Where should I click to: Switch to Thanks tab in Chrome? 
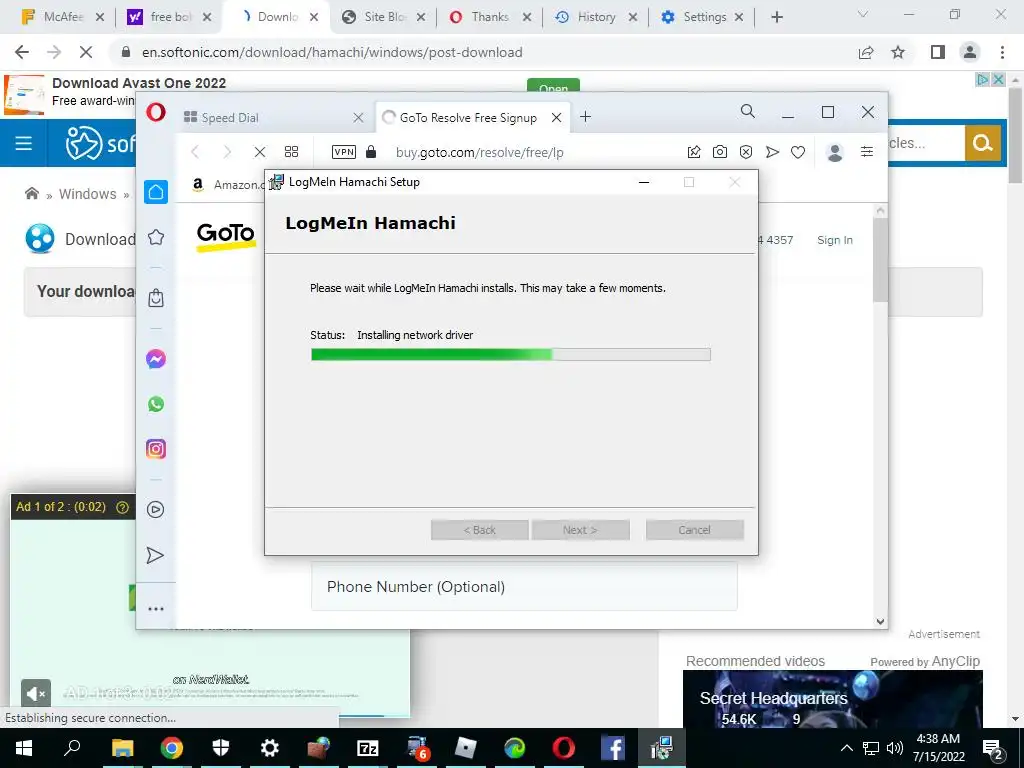click(x=490, y=17)
